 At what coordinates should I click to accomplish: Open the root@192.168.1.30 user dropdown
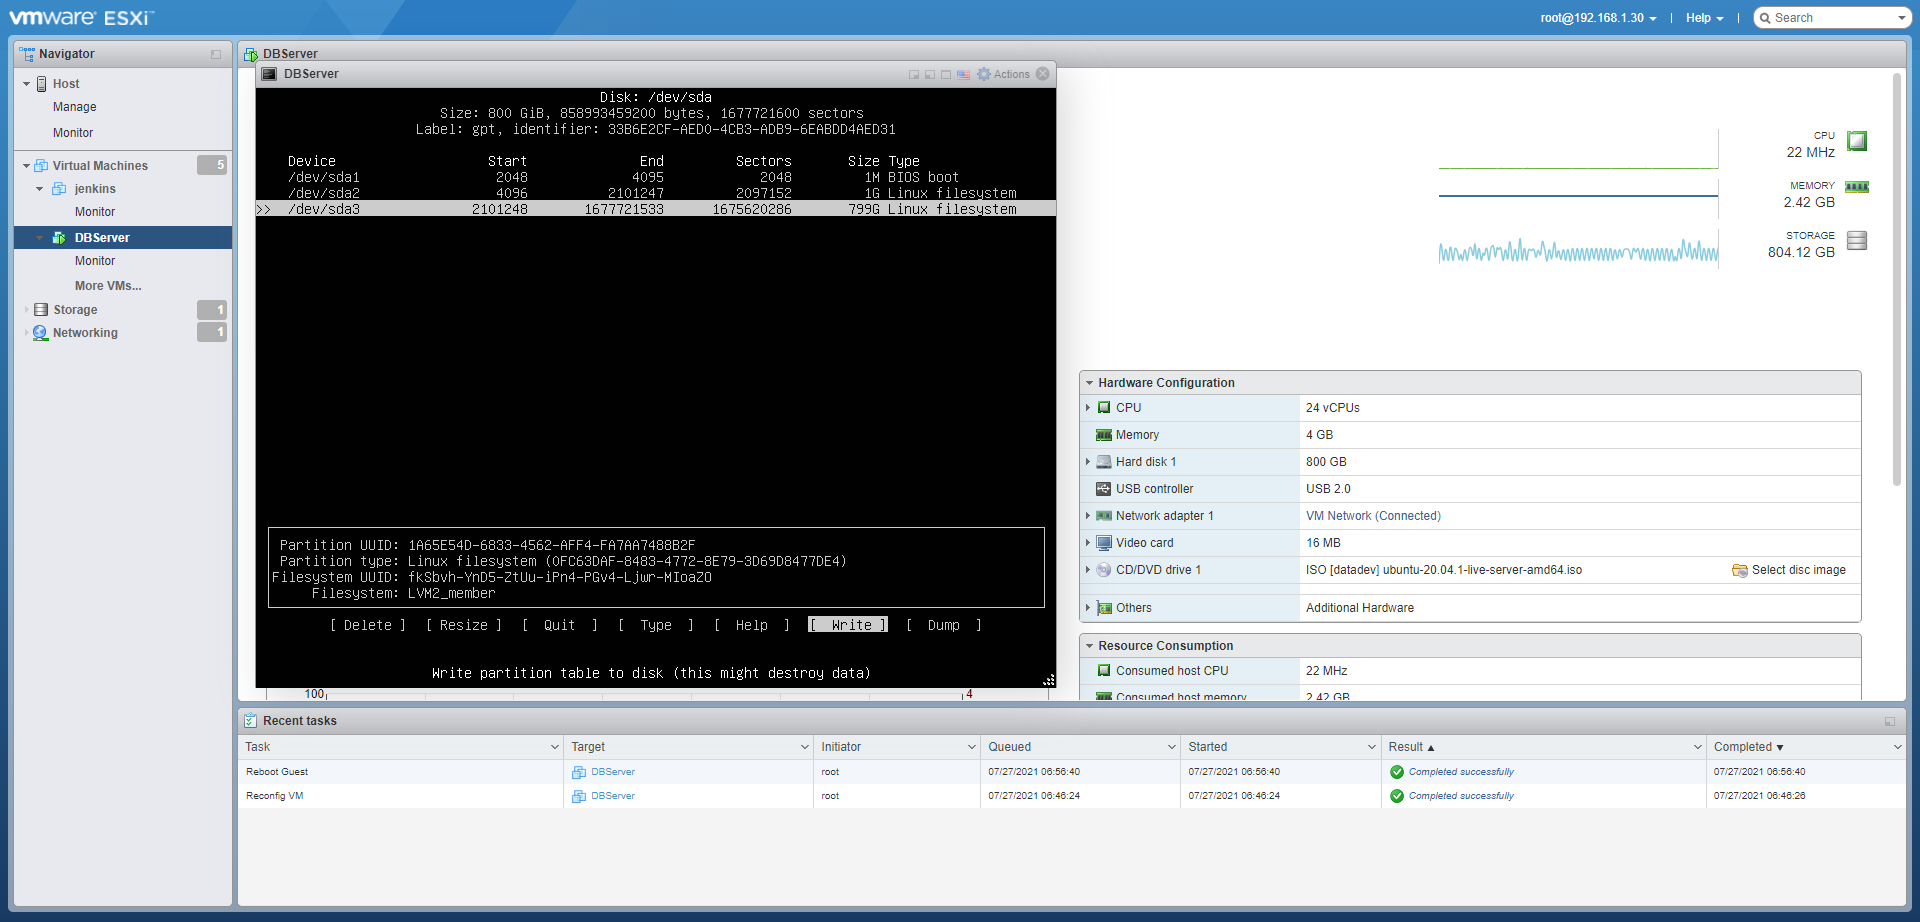(1597, 18)
